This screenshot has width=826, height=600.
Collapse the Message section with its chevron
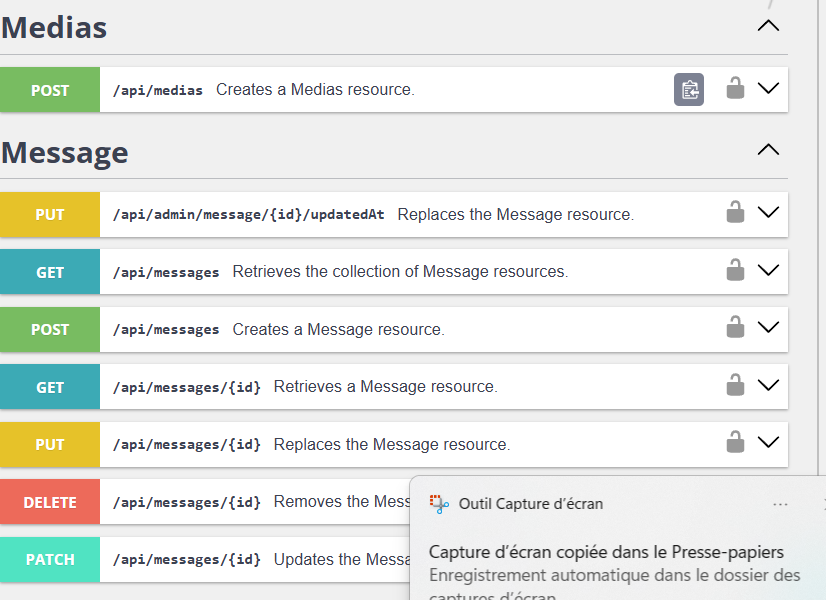coord(768,150)
